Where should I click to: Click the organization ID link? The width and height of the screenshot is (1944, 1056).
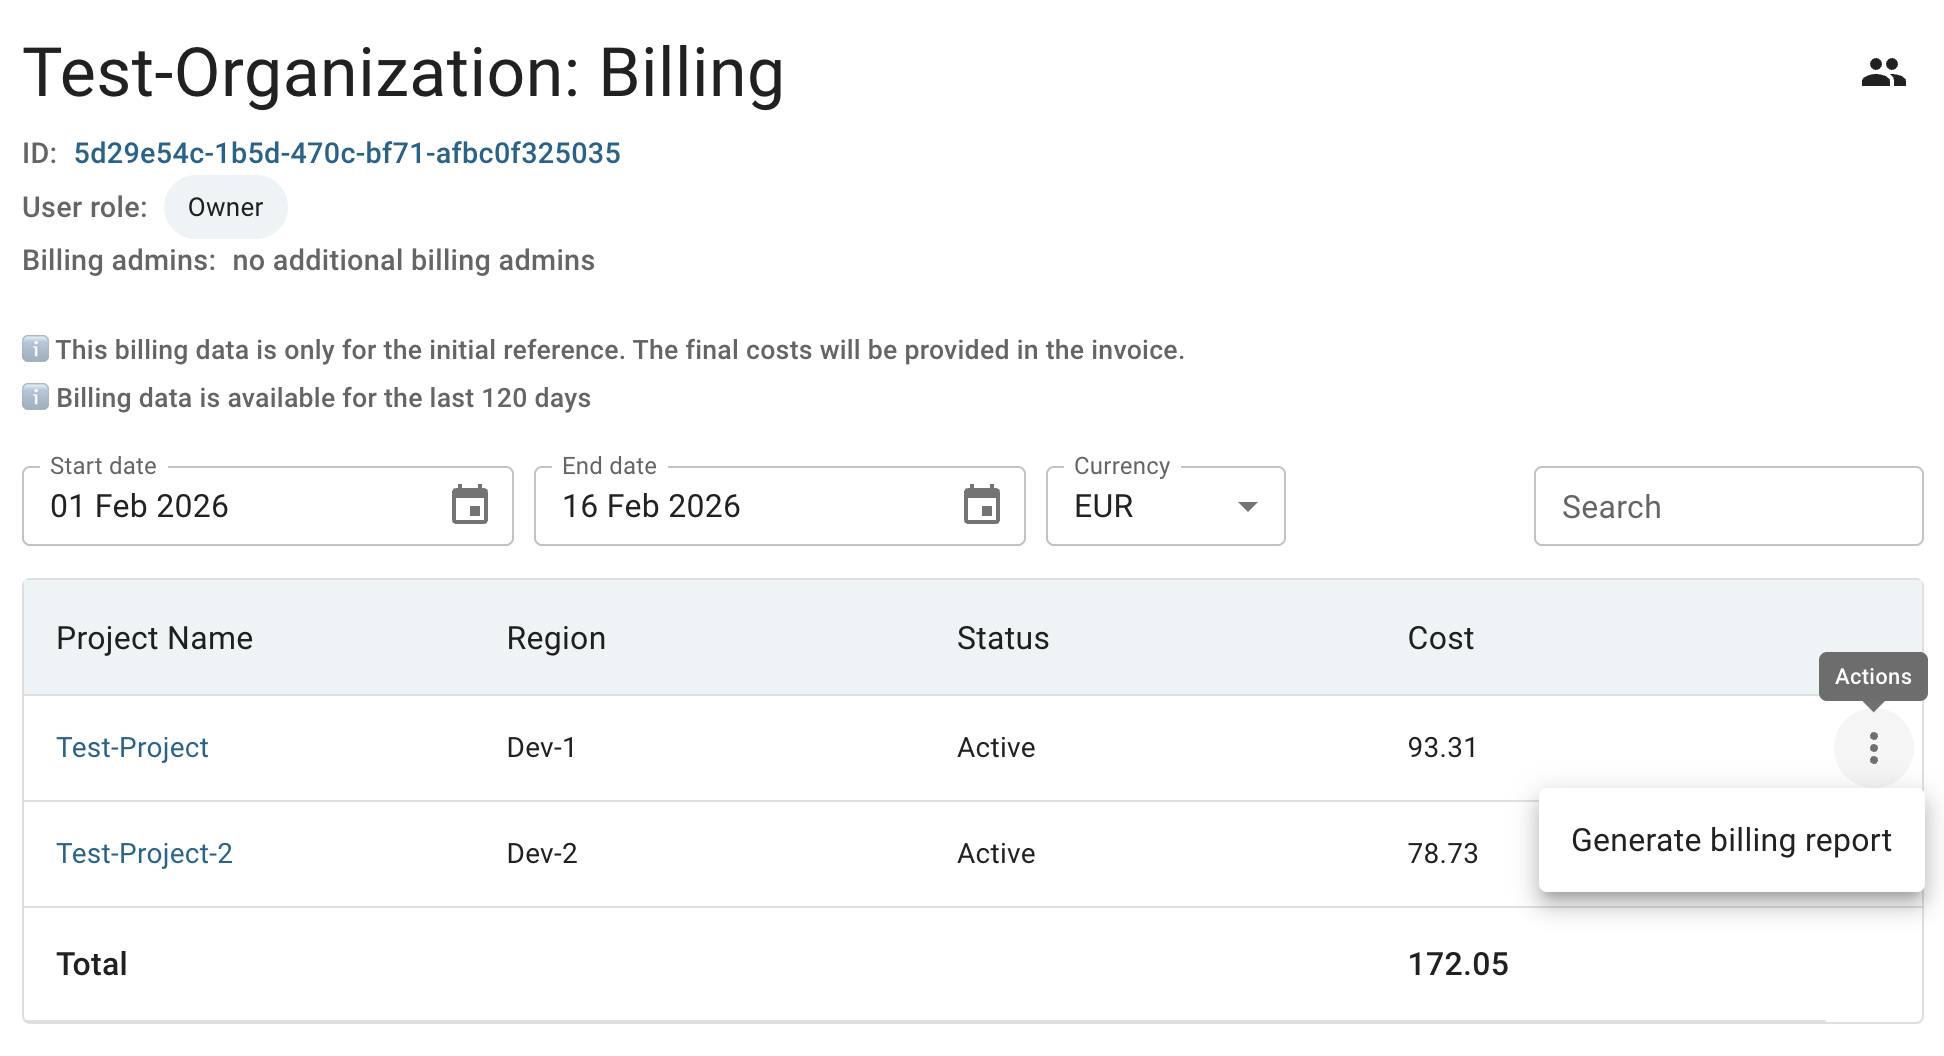tap(347, 153)
